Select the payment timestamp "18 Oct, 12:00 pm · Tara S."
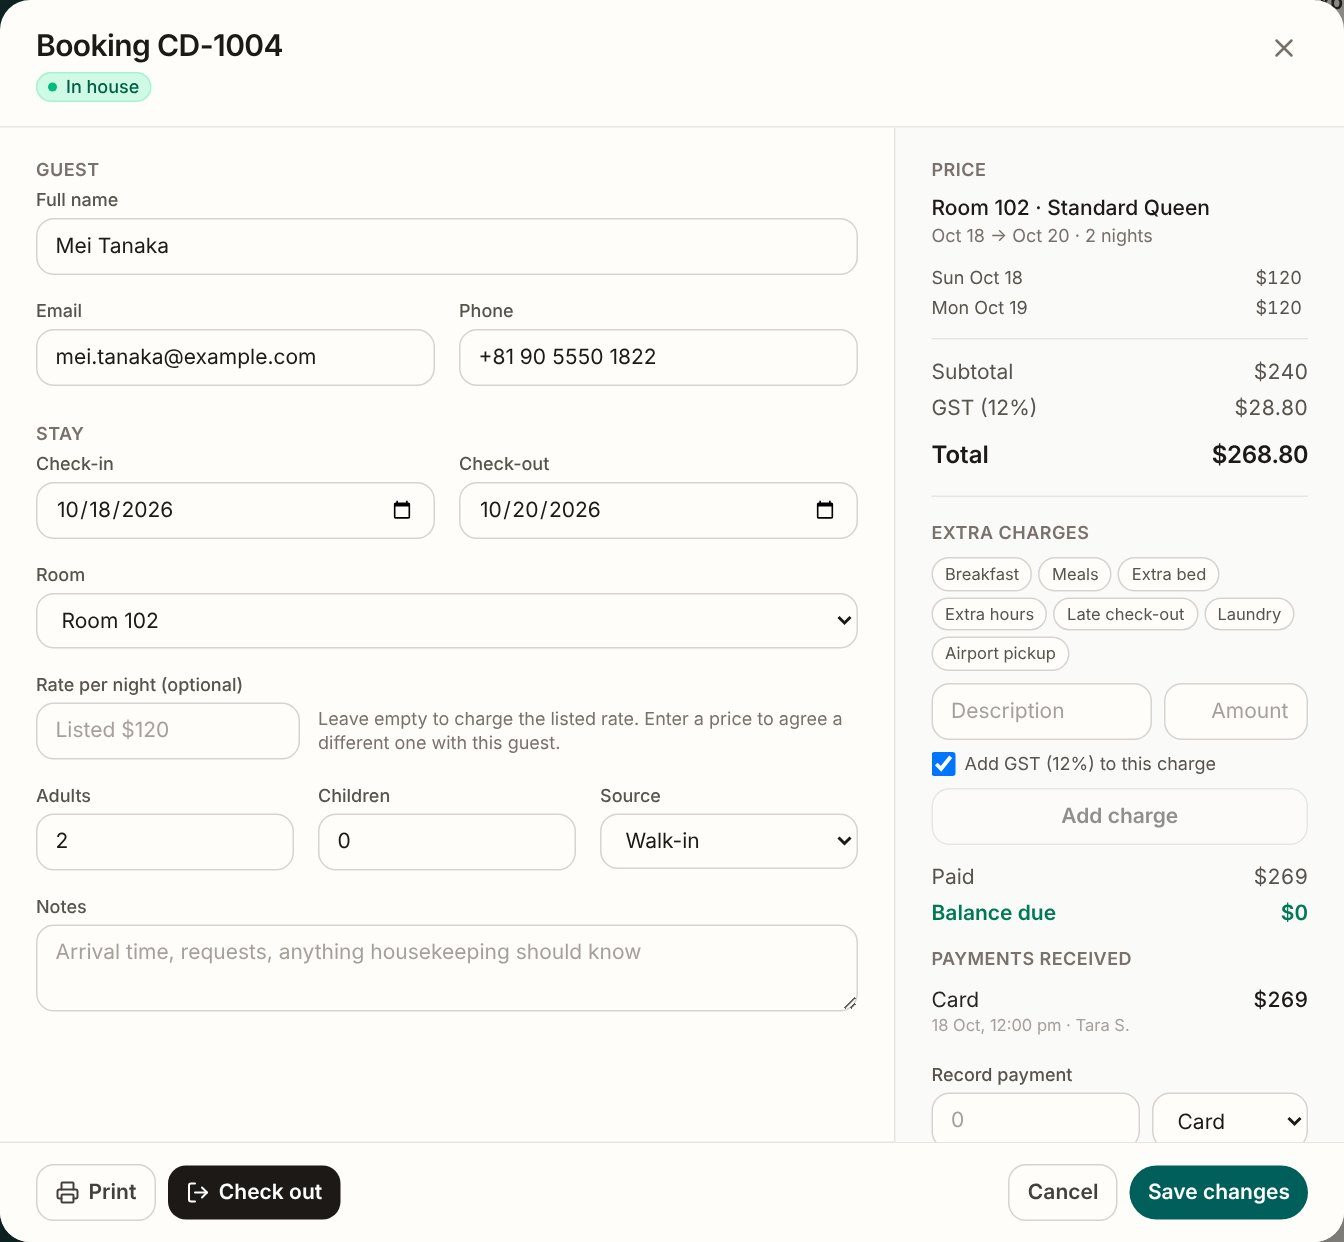This screenshot has height=1242, width=1344. click(x=1030, y=1025)
